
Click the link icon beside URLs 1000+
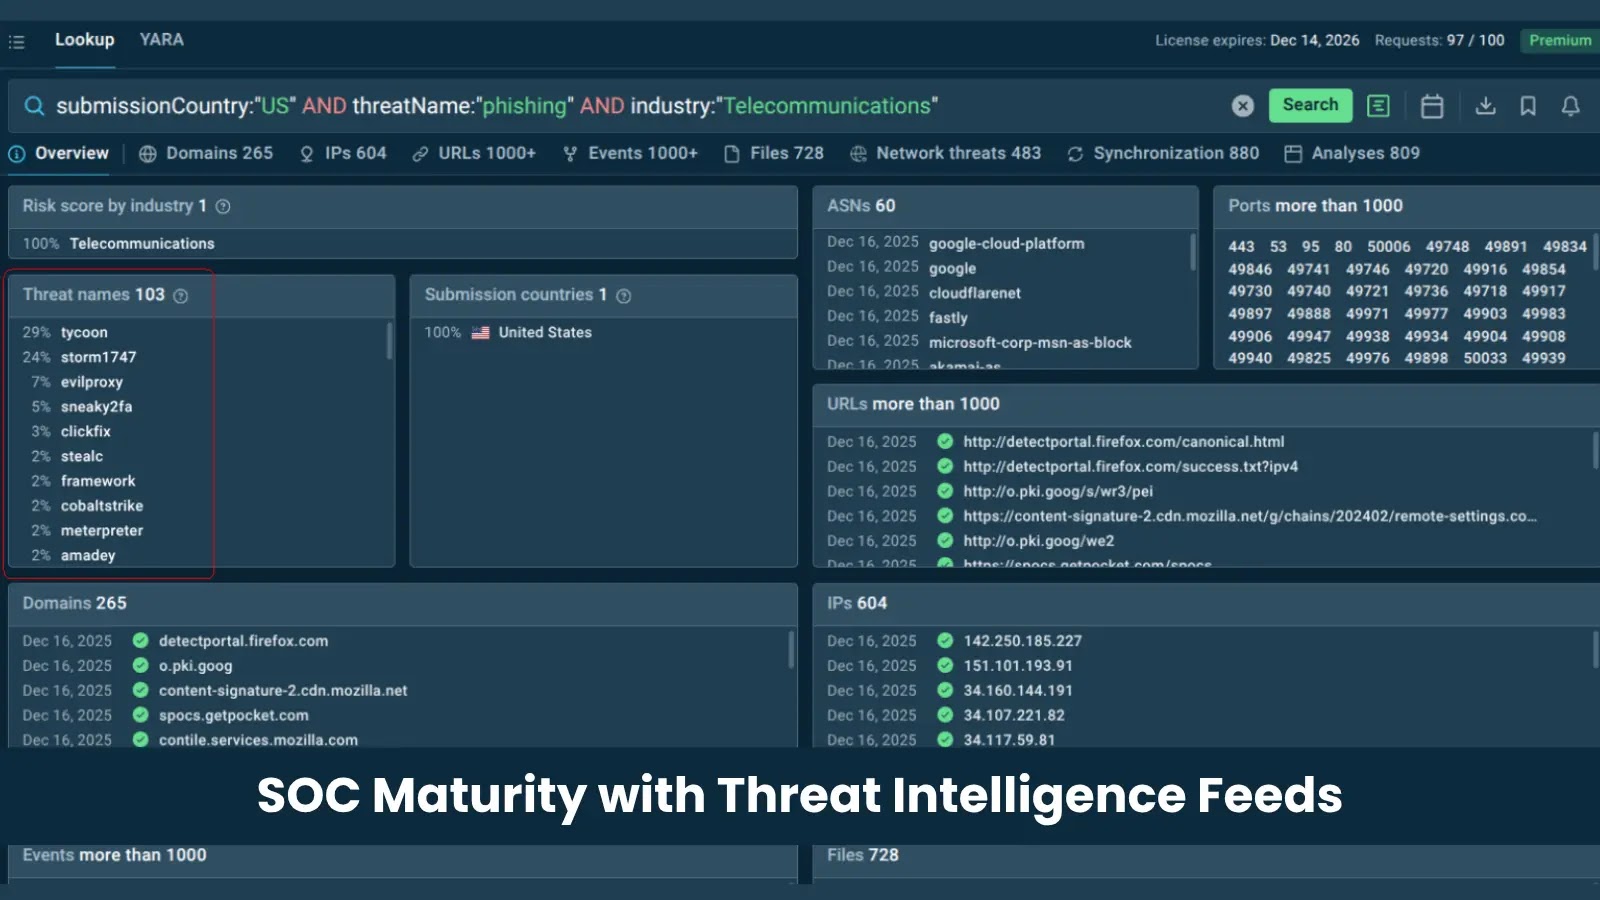[420, 153]
